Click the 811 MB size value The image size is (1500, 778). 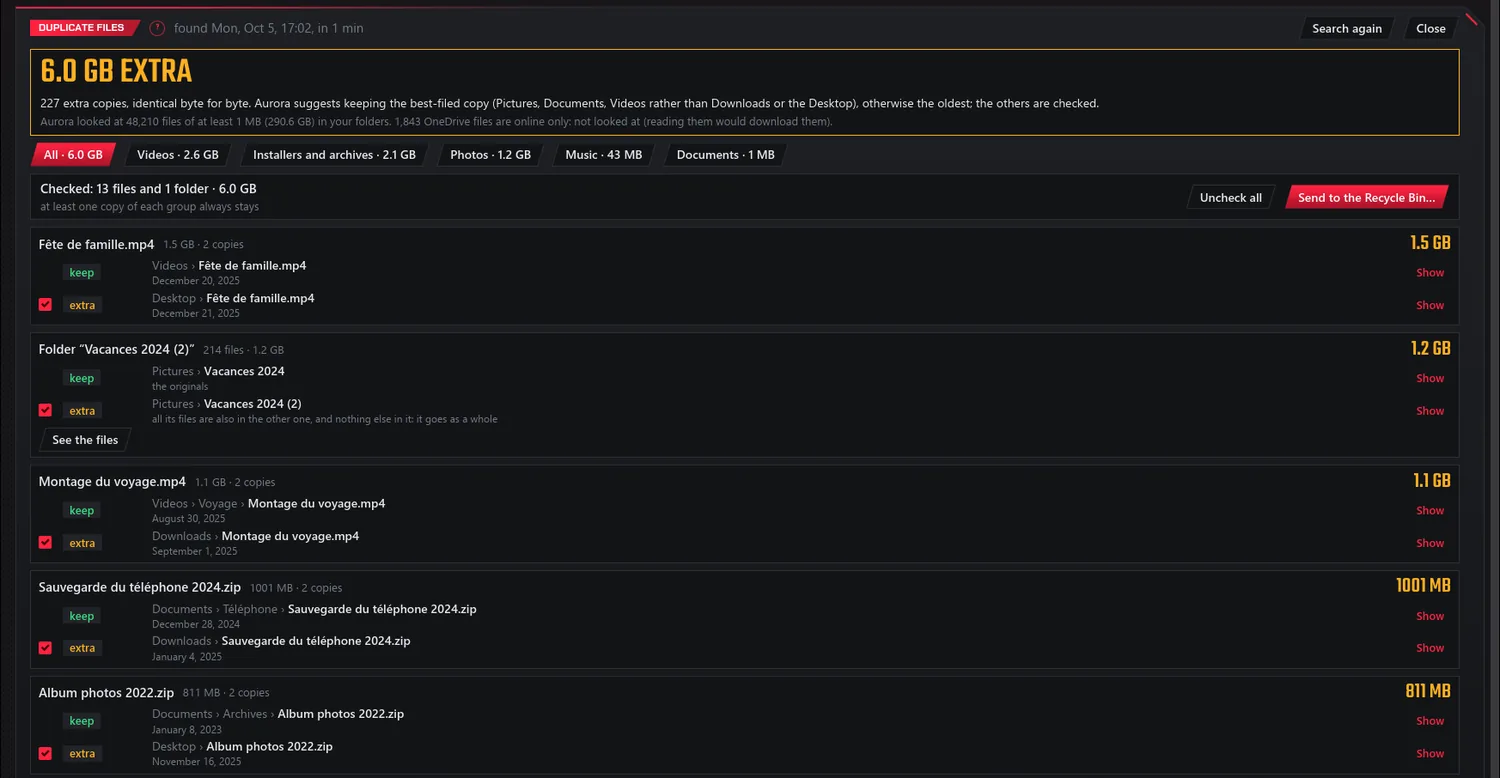[x=1427, y=691]
